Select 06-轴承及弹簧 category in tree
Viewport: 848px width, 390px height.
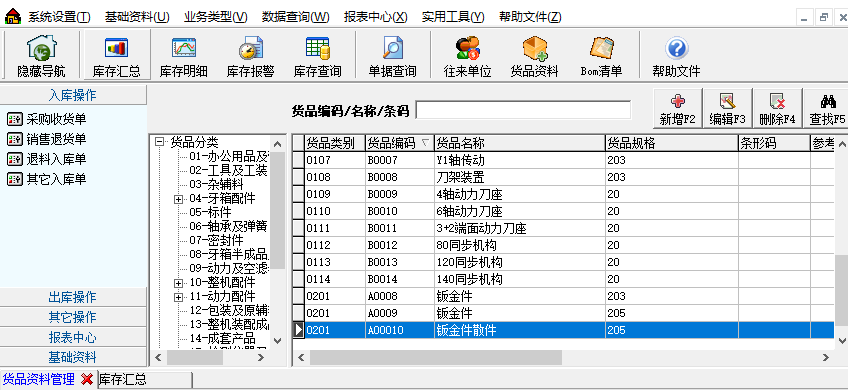click(x=228, y=227)
